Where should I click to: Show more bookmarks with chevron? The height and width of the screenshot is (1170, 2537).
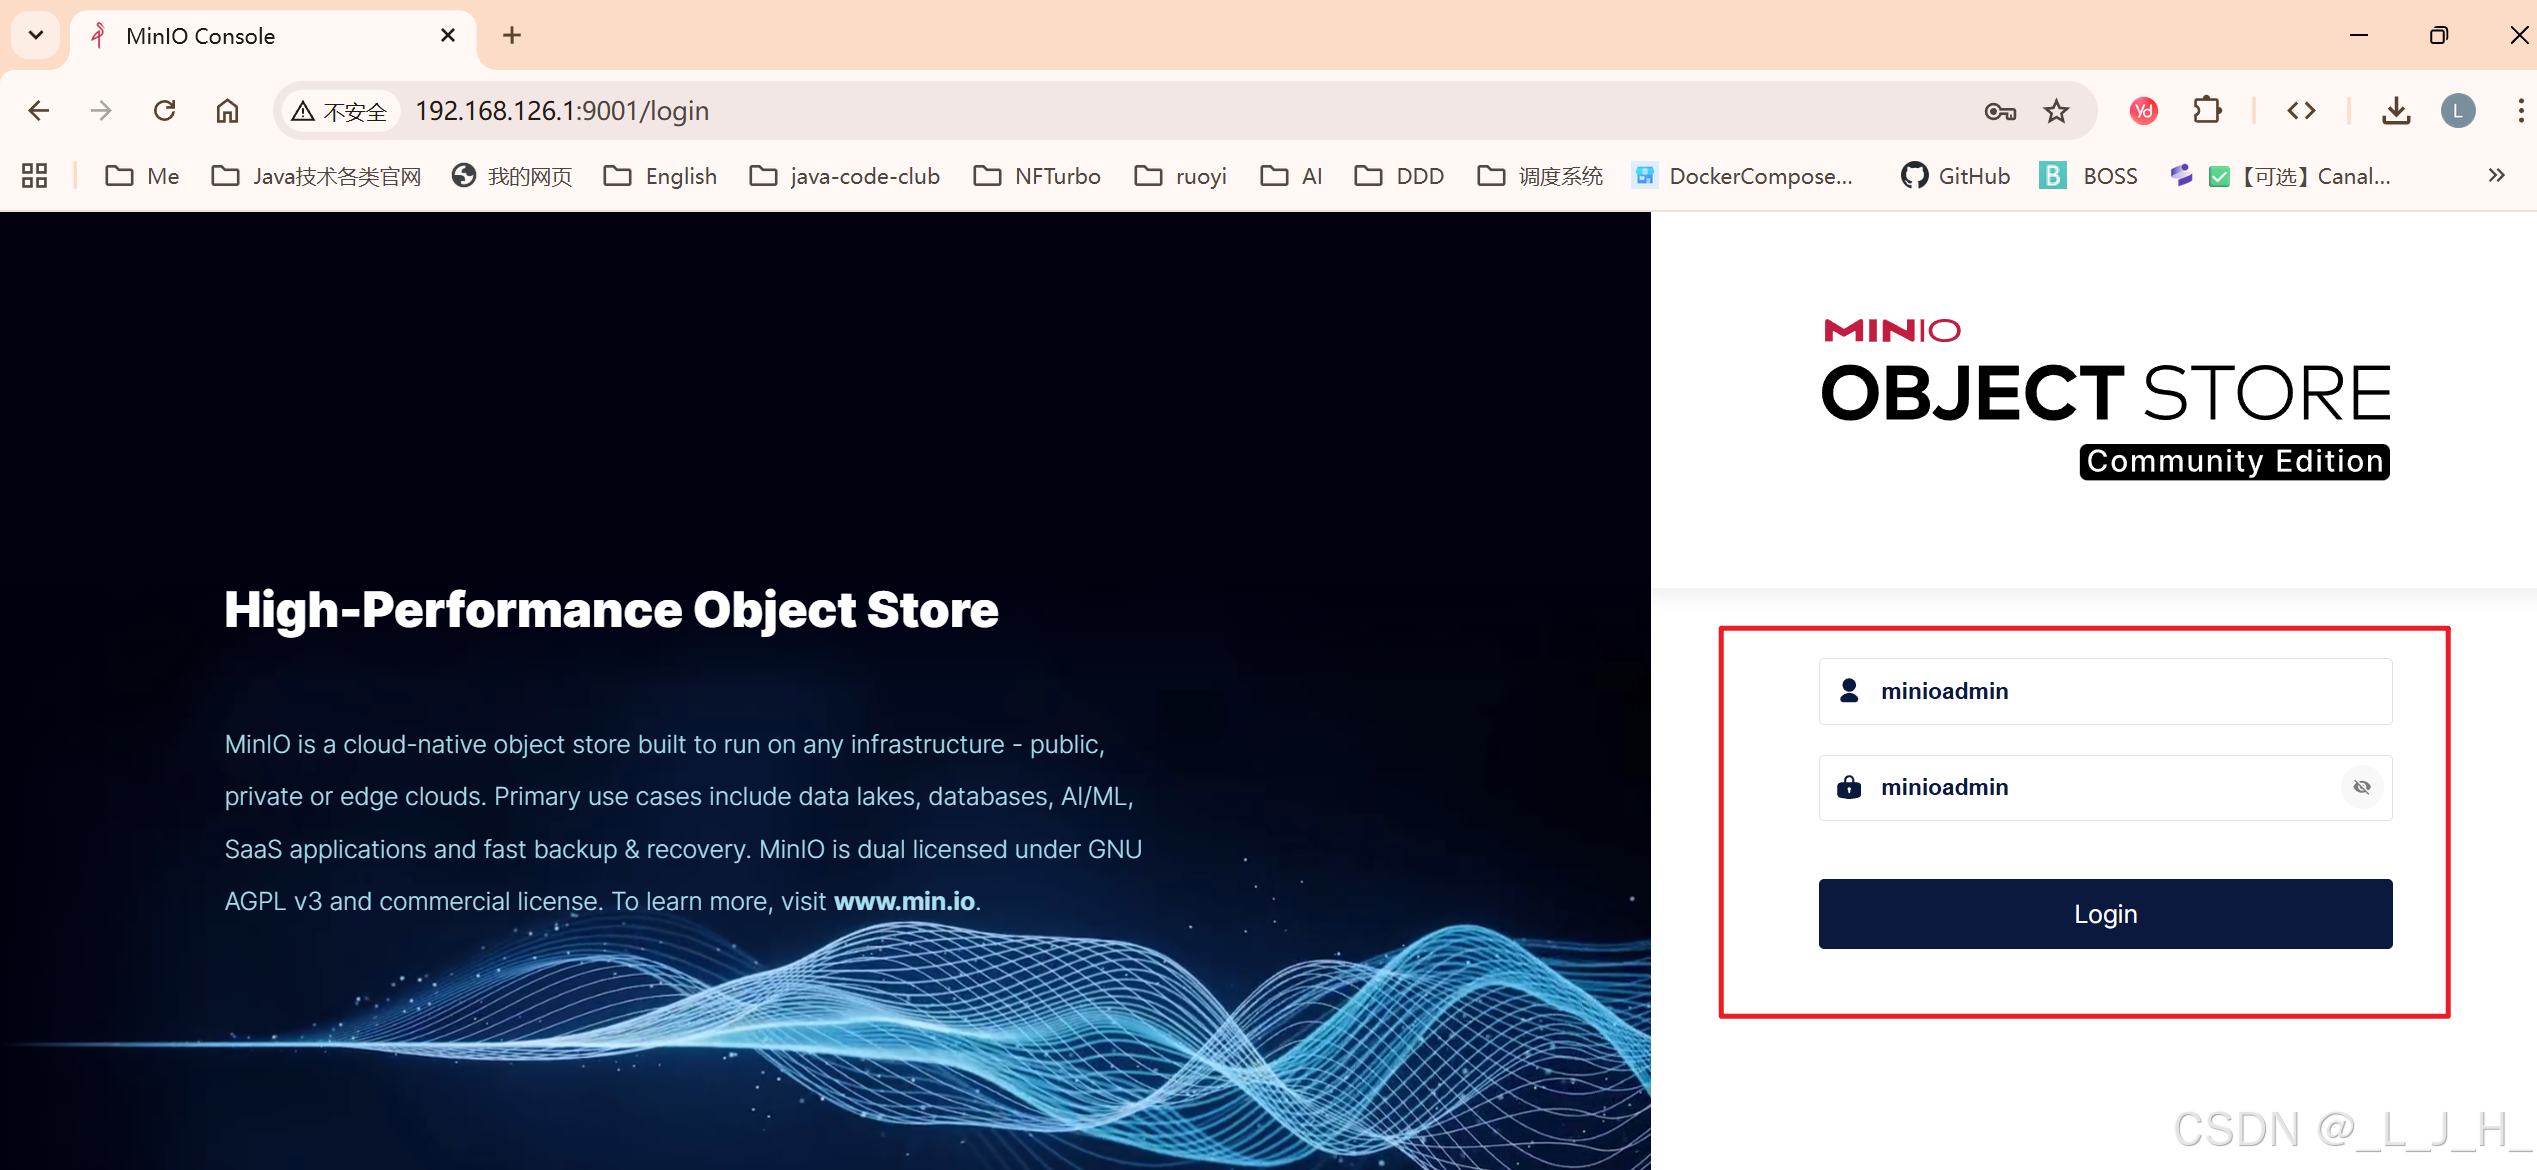click(x=2496, y=176)
